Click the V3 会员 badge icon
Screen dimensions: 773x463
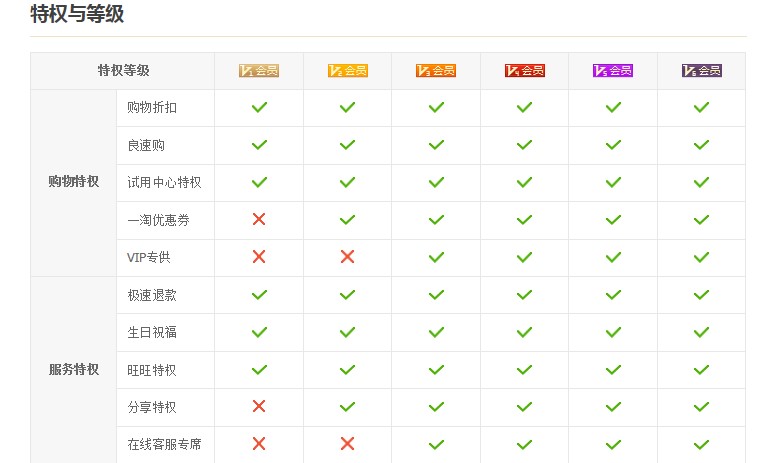click(x=436, y=71)
